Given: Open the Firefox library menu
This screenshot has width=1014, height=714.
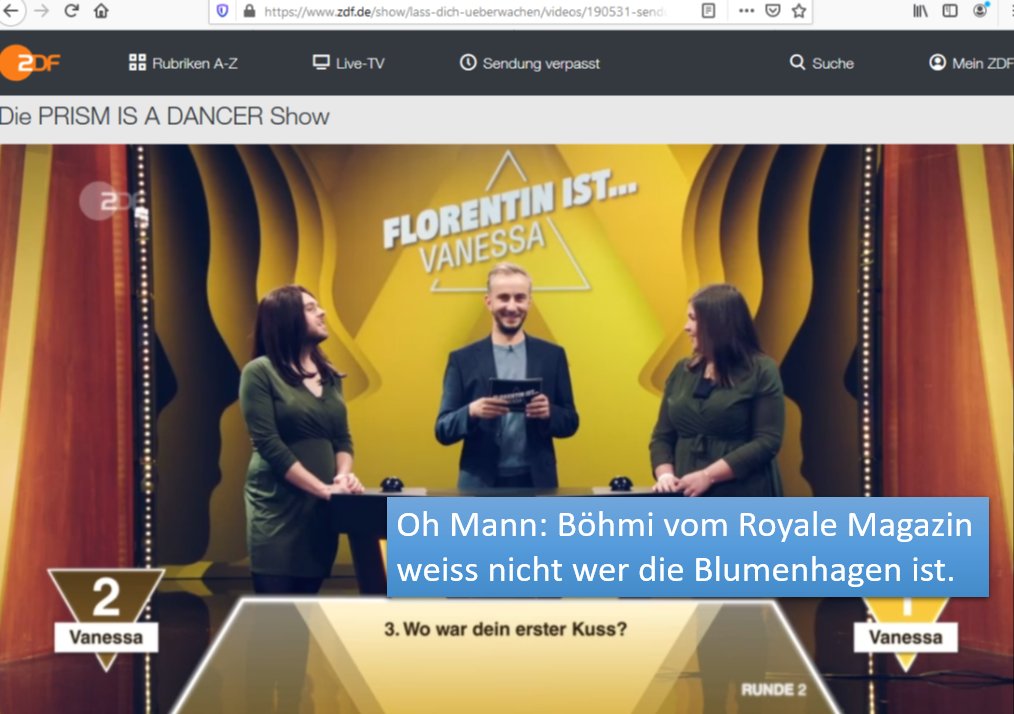Looking at the screenshot, I should coord(920,11).
